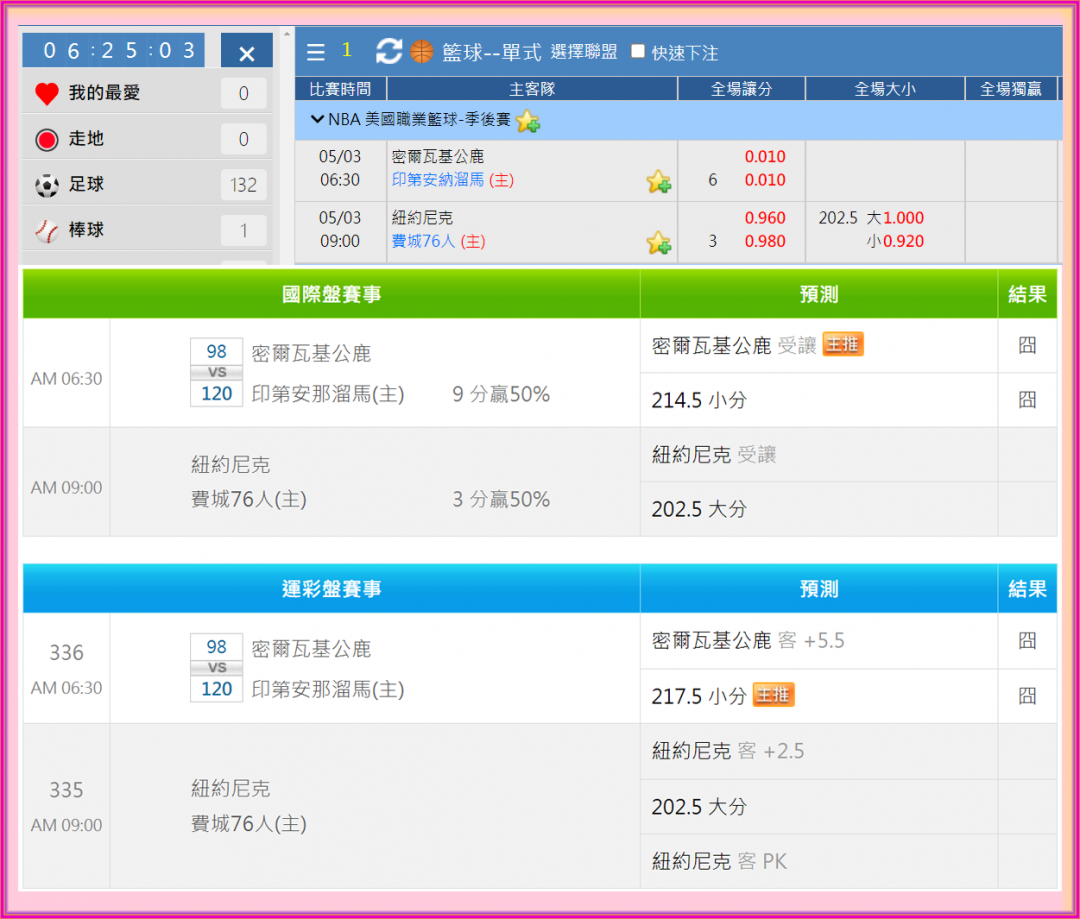Open blue 印第安納溜馬 (主) team link
Screen dimensions: 1080x919
453,180
